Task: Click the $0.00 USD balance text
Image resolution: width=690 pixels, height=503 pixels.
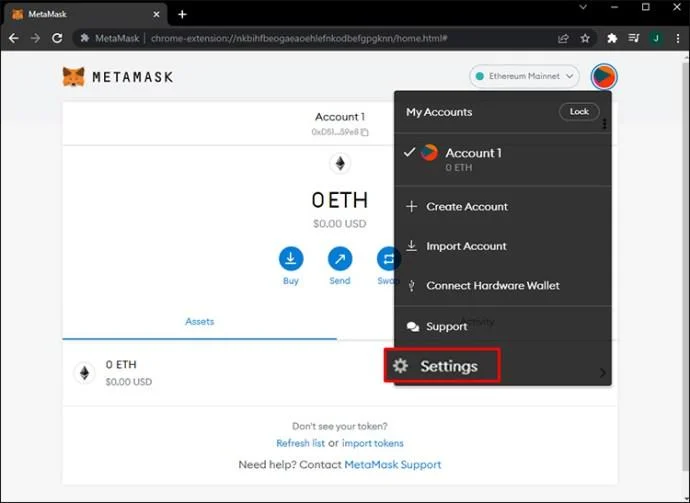Action: coord(340,224)
